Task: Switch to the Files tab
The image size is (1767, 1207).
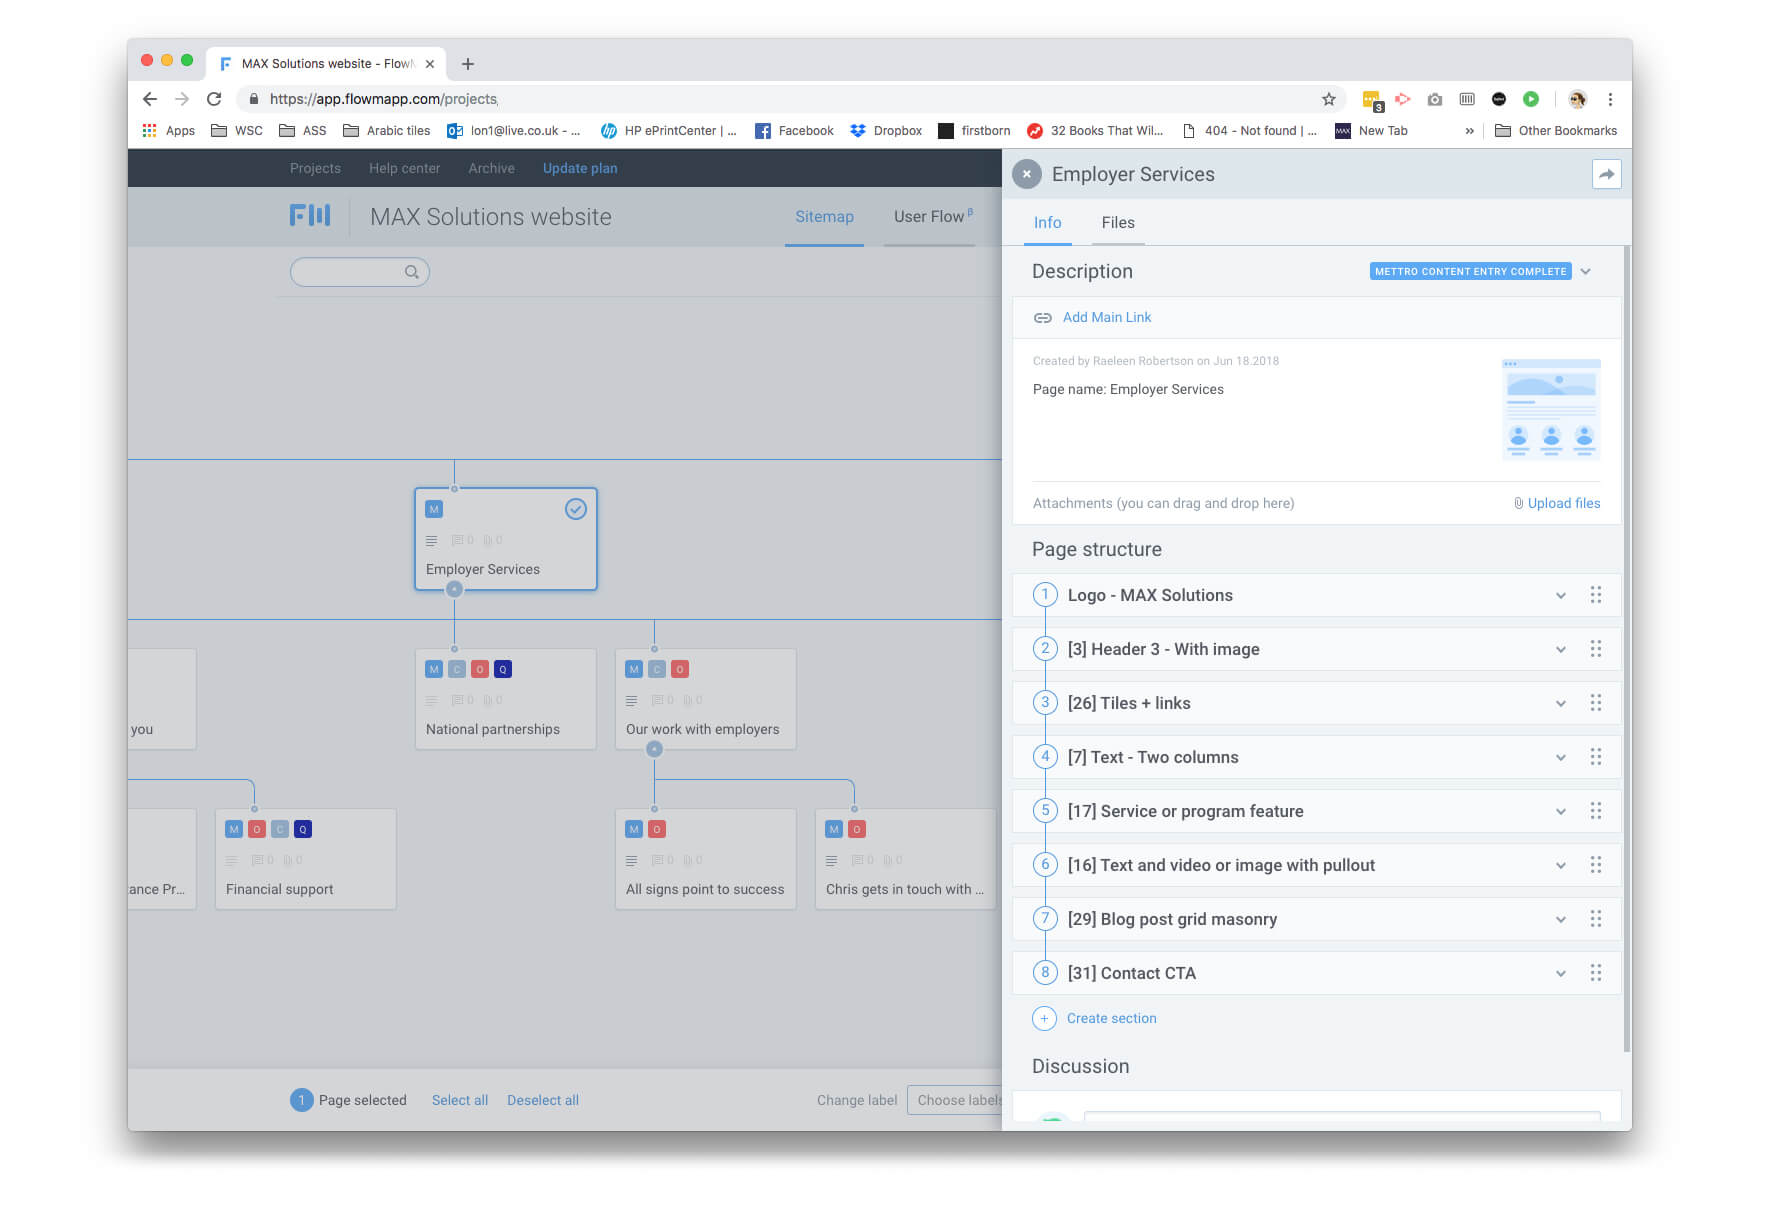Action: pos(1117,222)
